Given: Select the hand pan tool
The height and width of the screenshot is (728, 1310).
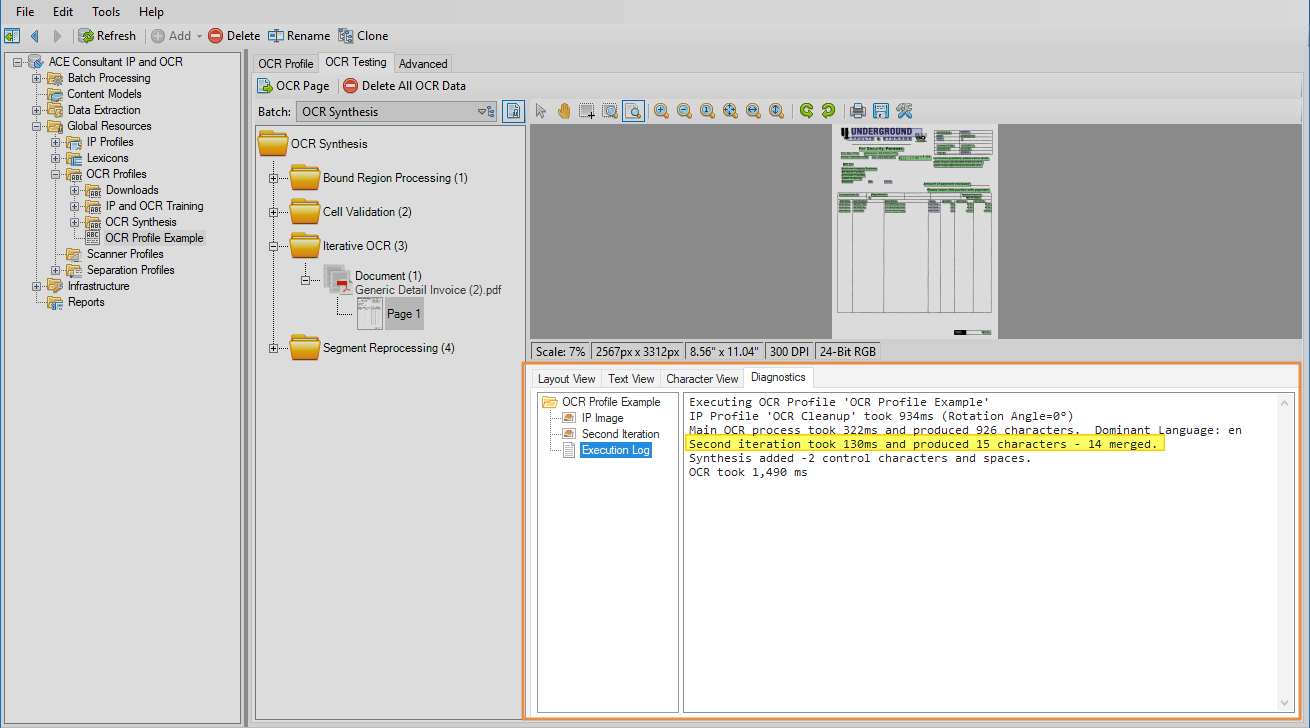Looking at the screenshot, I should [x=564, y=111].
